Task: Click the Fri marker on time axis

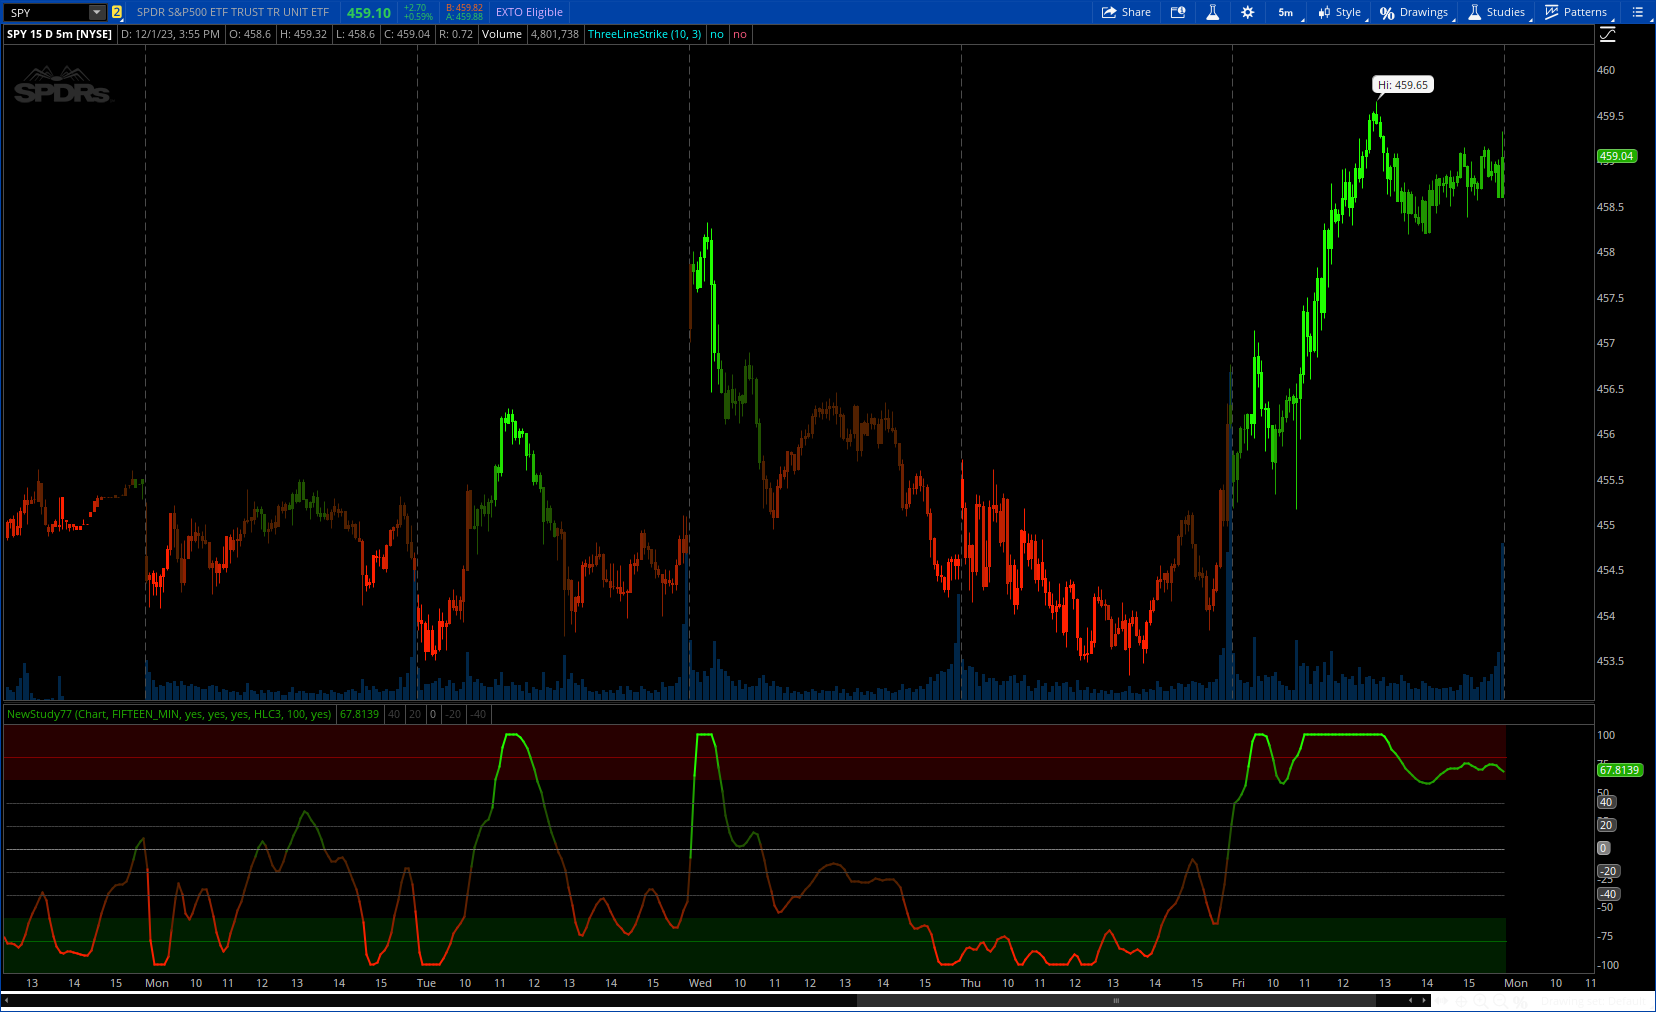Action: click(1238, 983)
